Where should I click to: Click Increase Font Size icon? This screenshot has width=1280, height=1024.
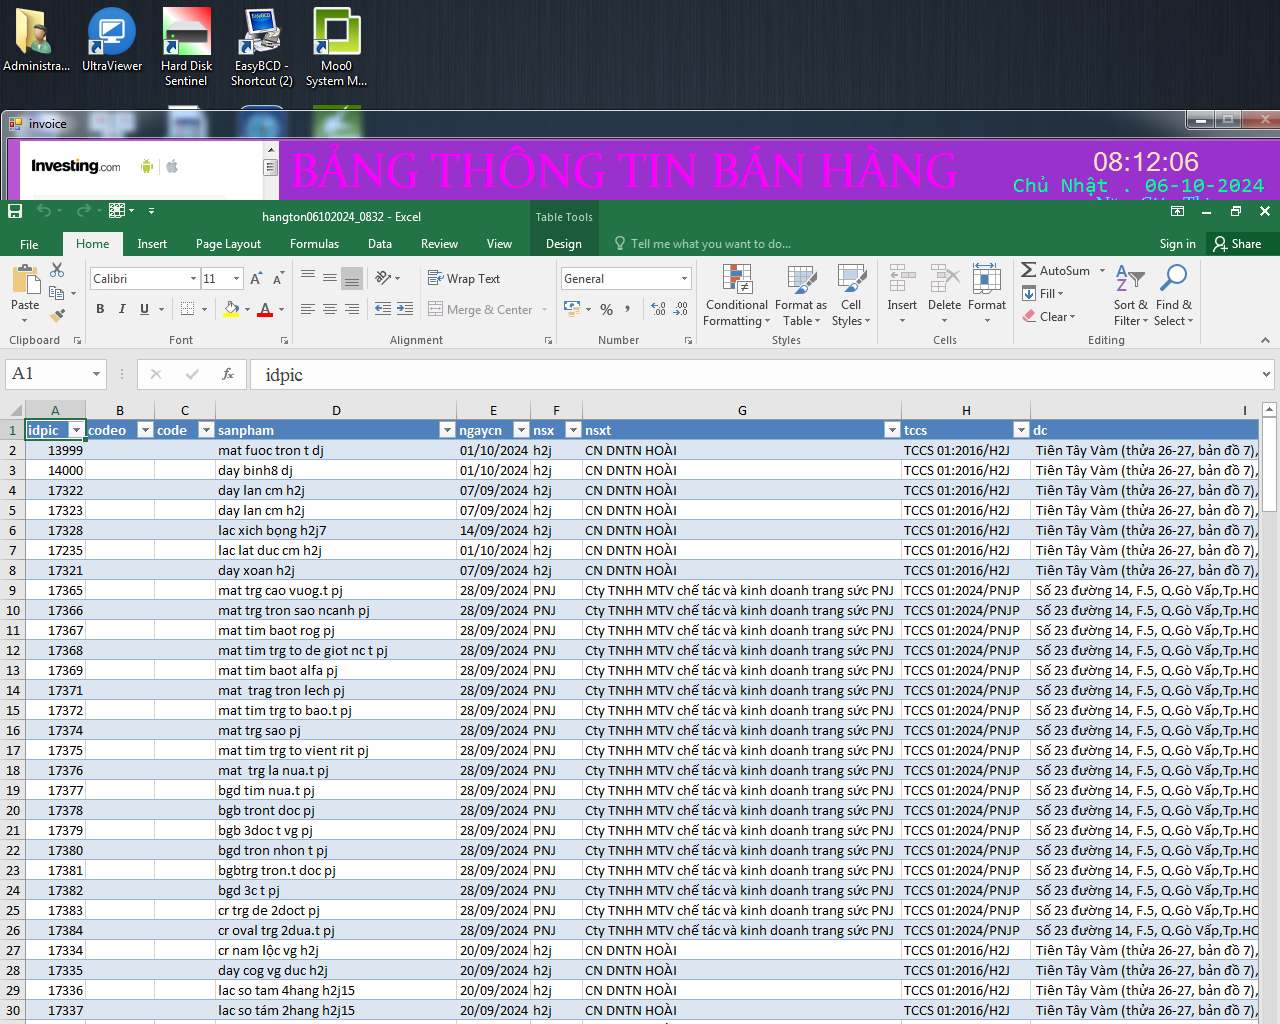256,279
